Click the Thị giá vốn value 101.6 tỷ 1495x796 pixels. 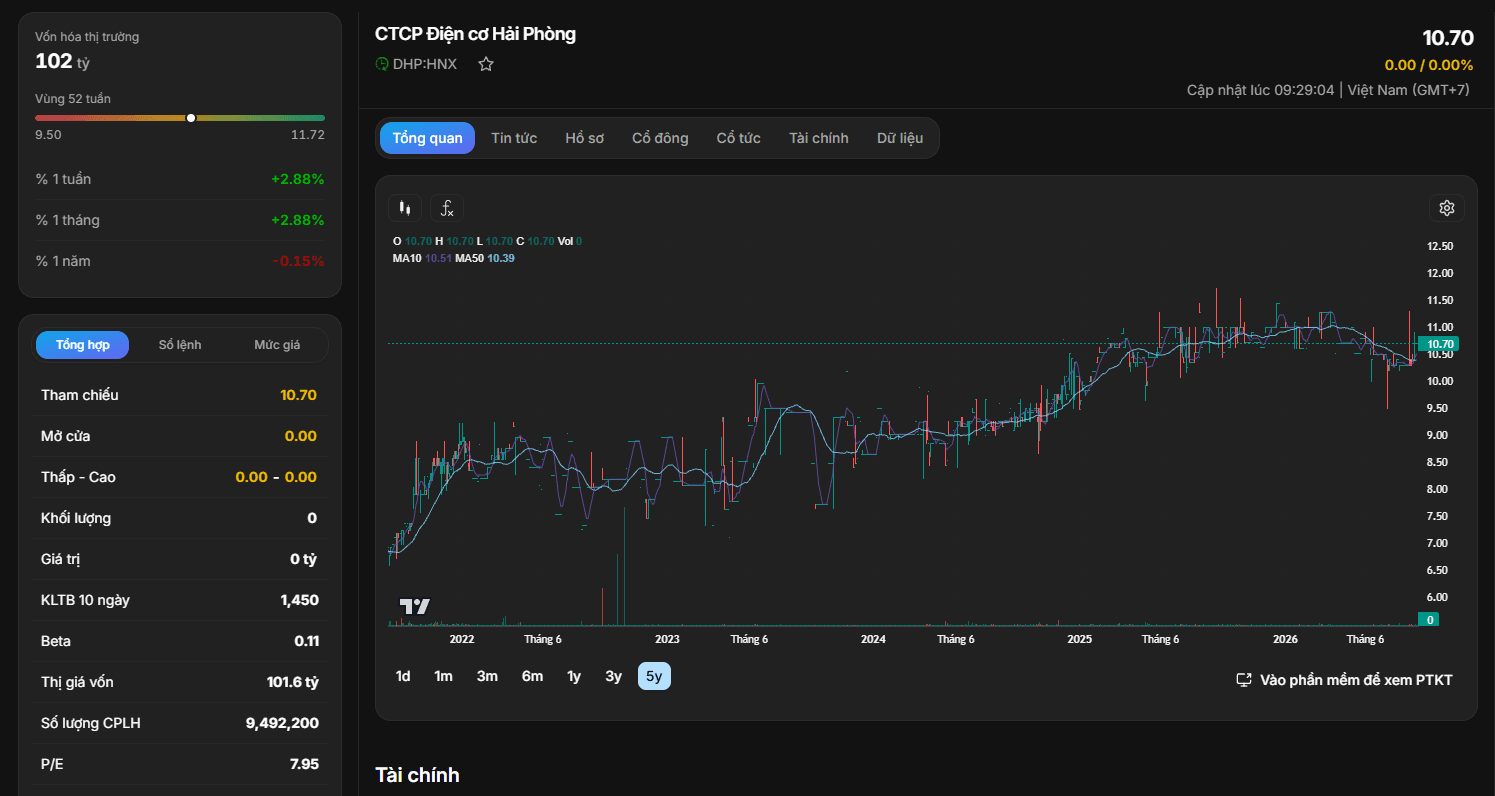tap(292, 682)
